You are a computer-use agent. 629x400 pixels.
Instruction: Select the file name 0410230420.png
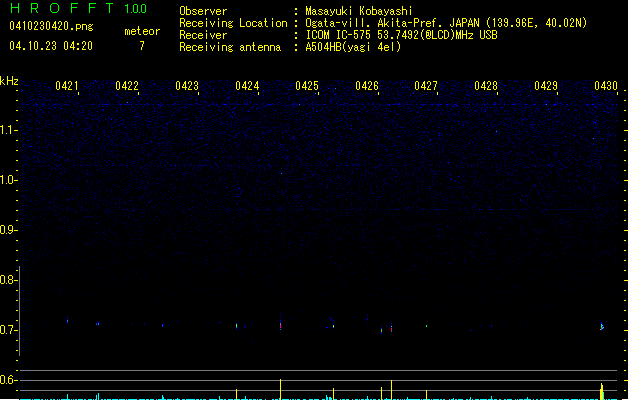click(51, 26)
